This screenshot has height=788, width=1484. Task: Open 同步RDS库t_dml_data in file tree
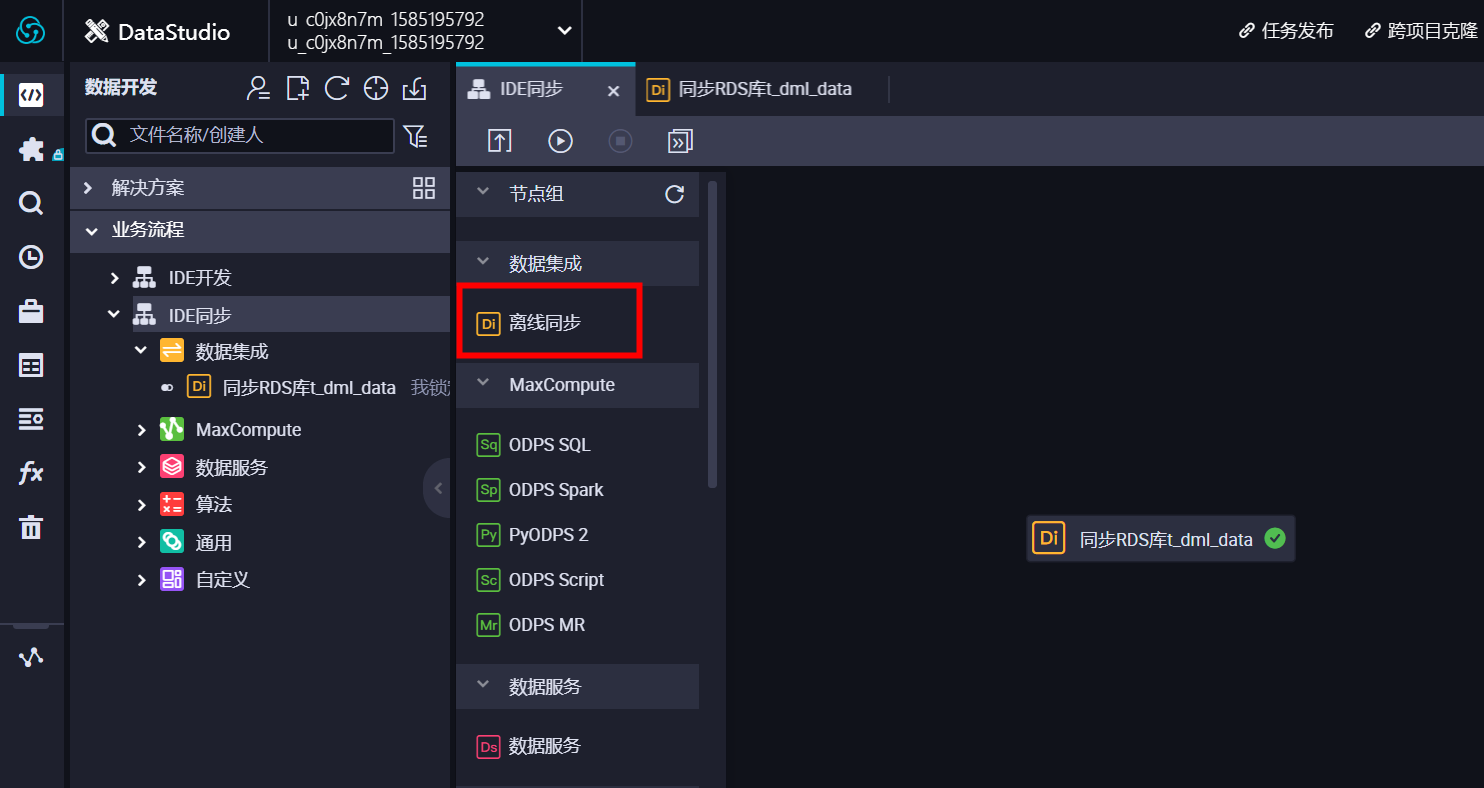tap(309, 387)
